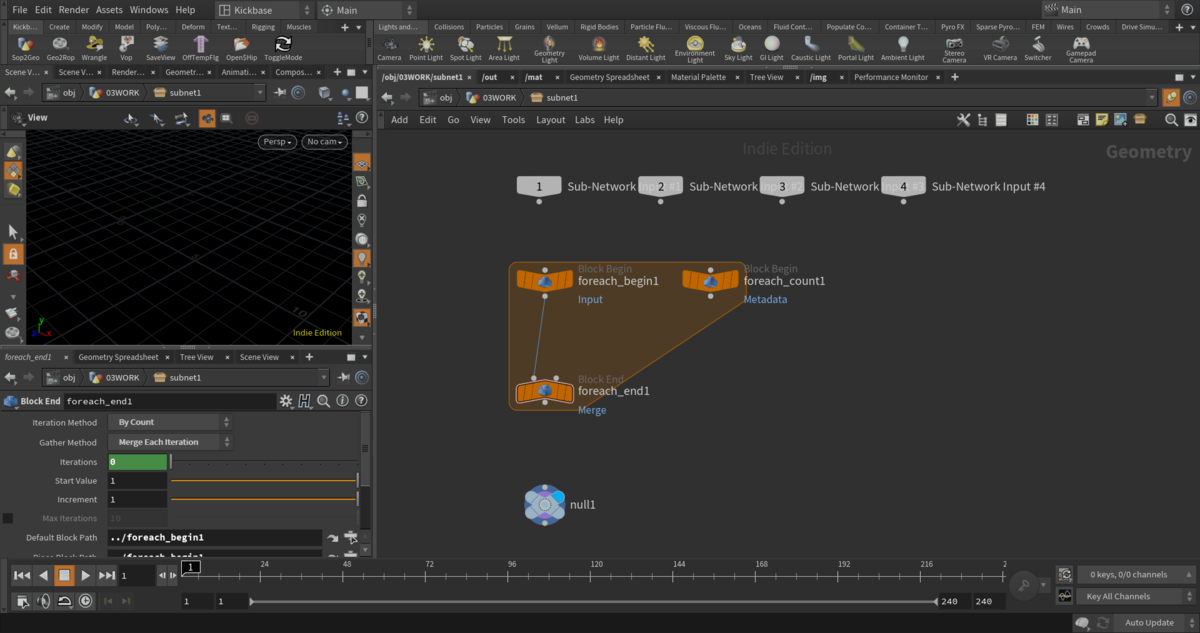
Task: Open the Persp viewport menu
Action: [278, 142]
